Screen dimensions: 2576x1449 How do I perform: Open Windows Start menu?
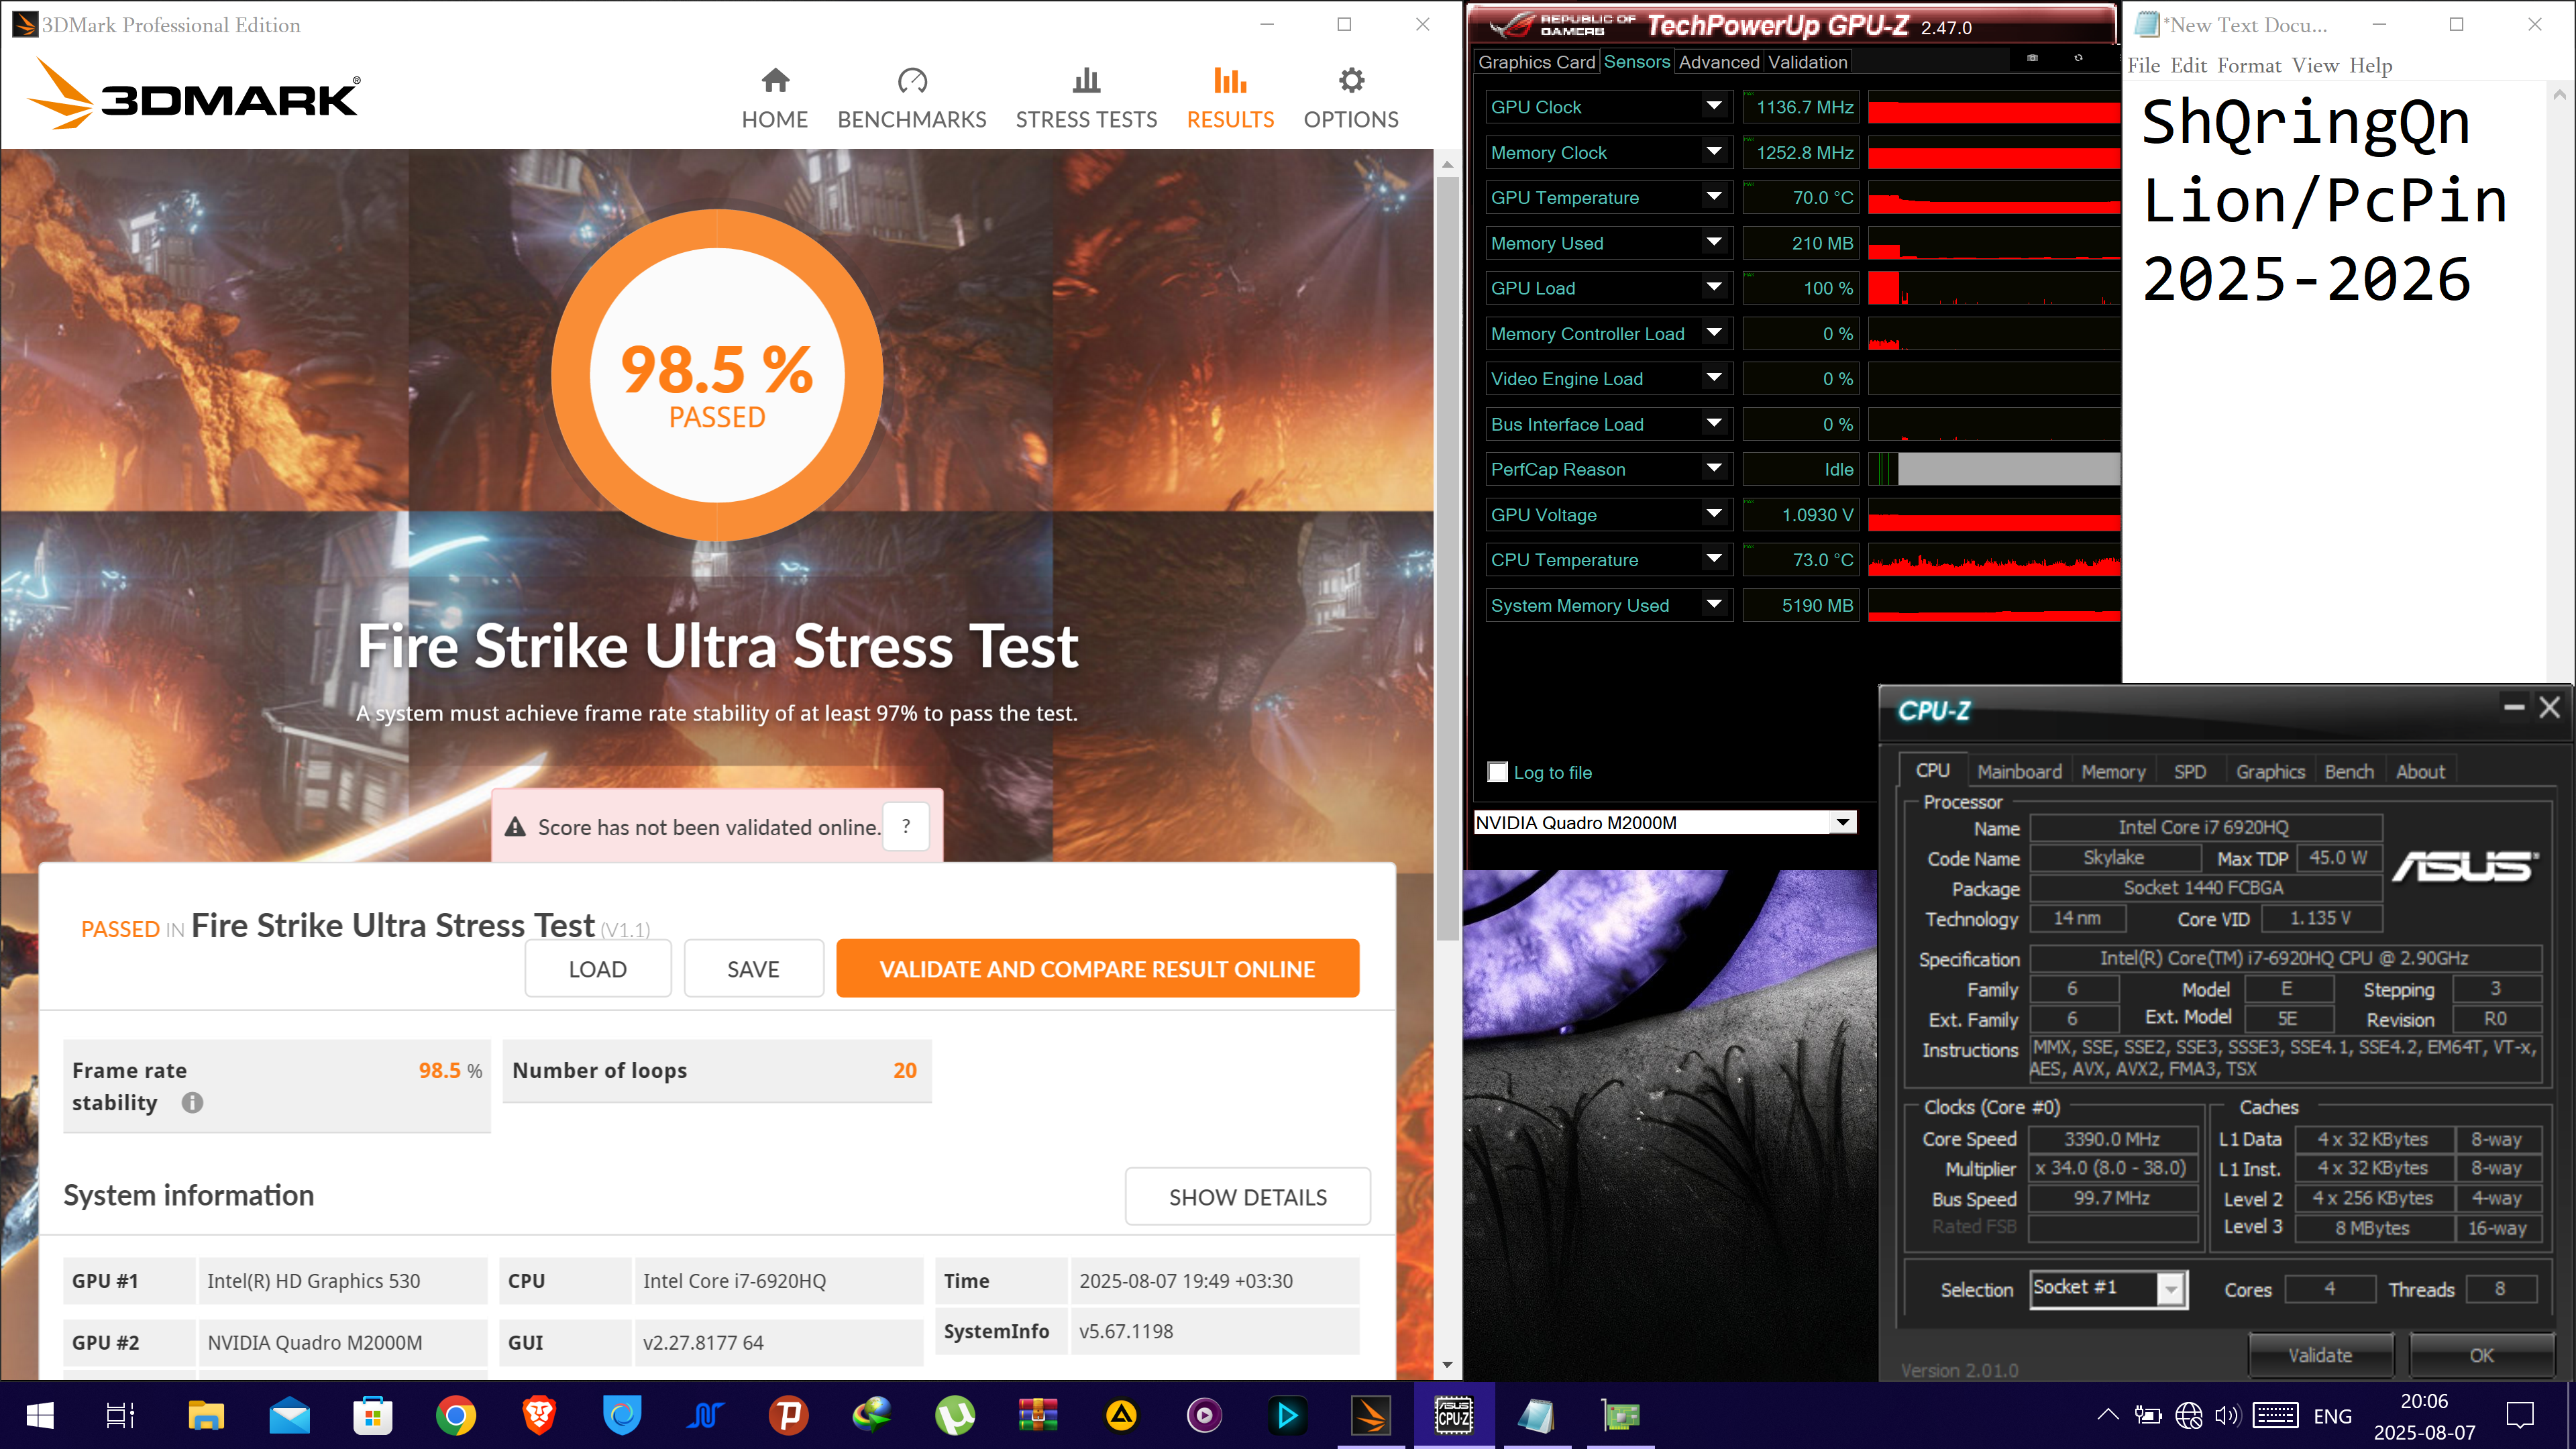point(40,1415)
